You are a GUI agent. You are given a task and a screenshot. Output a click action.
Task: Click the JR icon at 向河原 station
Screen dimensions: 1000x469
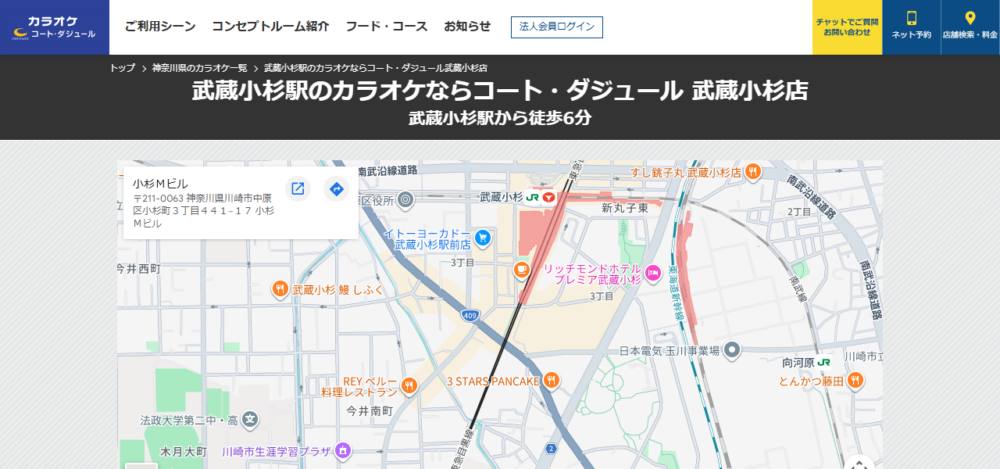click(825, 362)
